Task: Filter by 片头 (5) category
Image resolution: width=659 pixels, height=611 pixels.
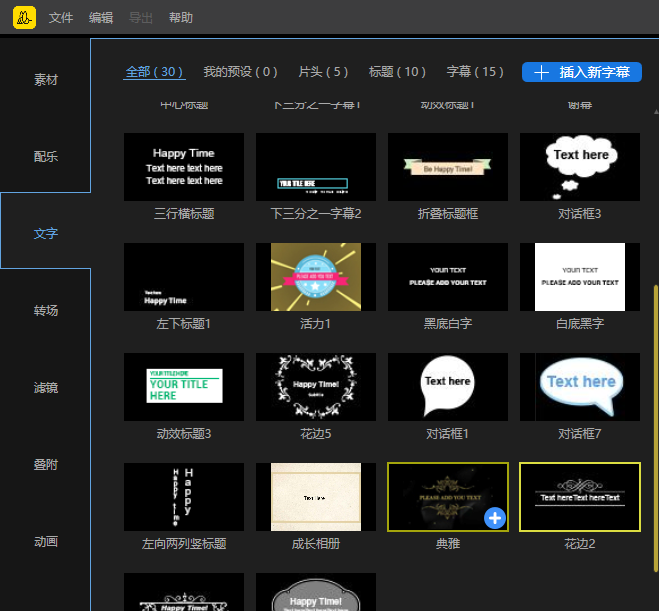Action: pos(323,72)
